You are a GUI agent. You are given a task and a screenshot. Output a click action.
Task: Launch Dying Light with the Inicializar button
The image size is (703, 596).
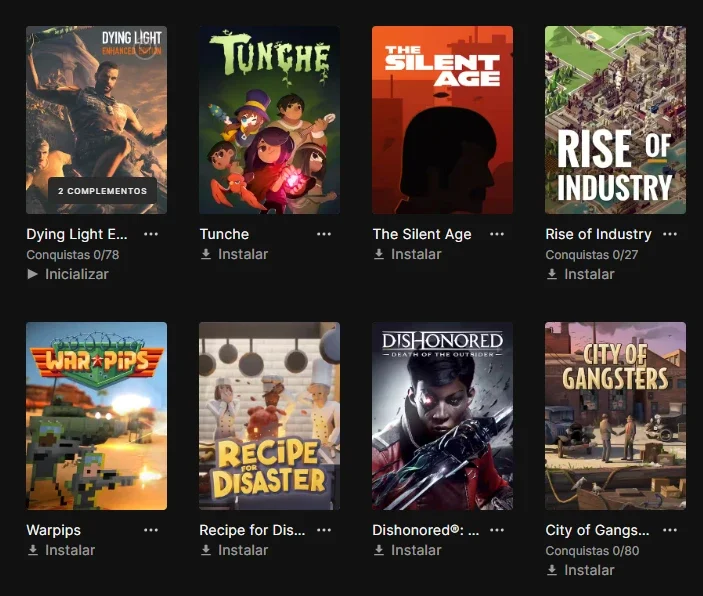68,274
